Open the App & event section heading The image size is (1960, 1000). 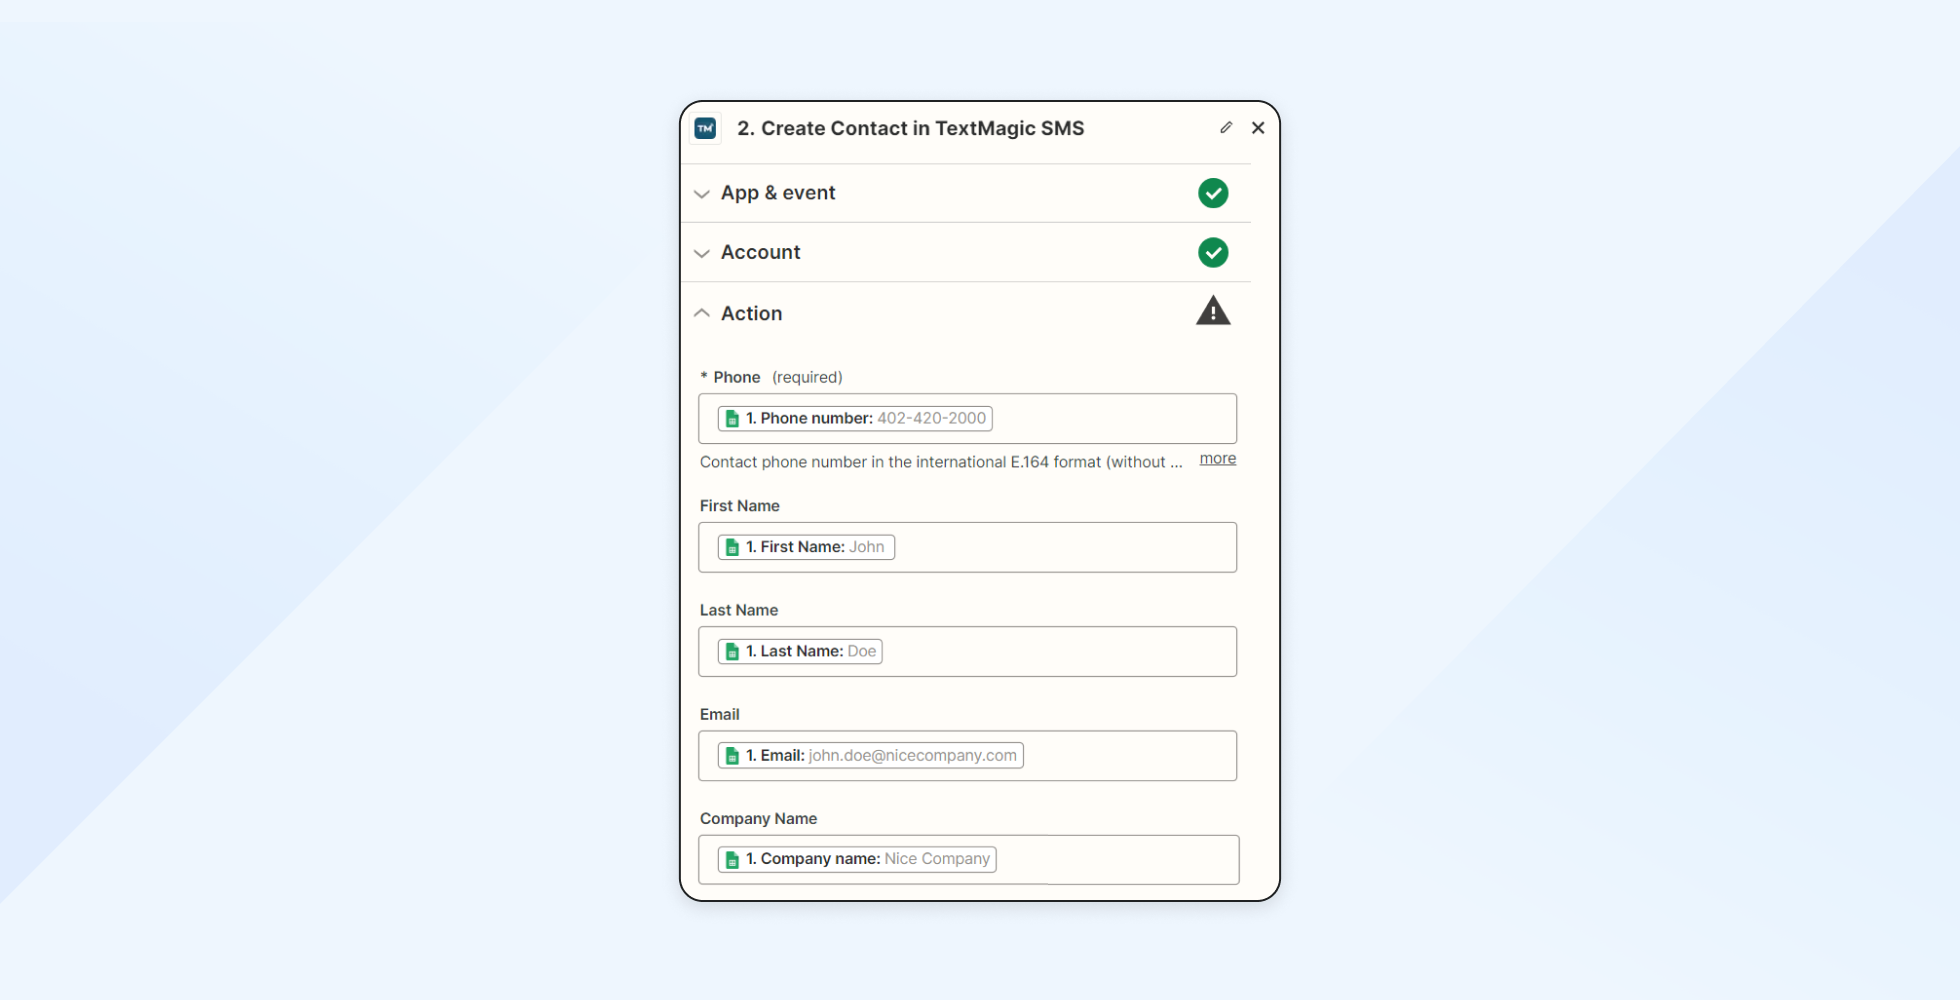[778, 193]
